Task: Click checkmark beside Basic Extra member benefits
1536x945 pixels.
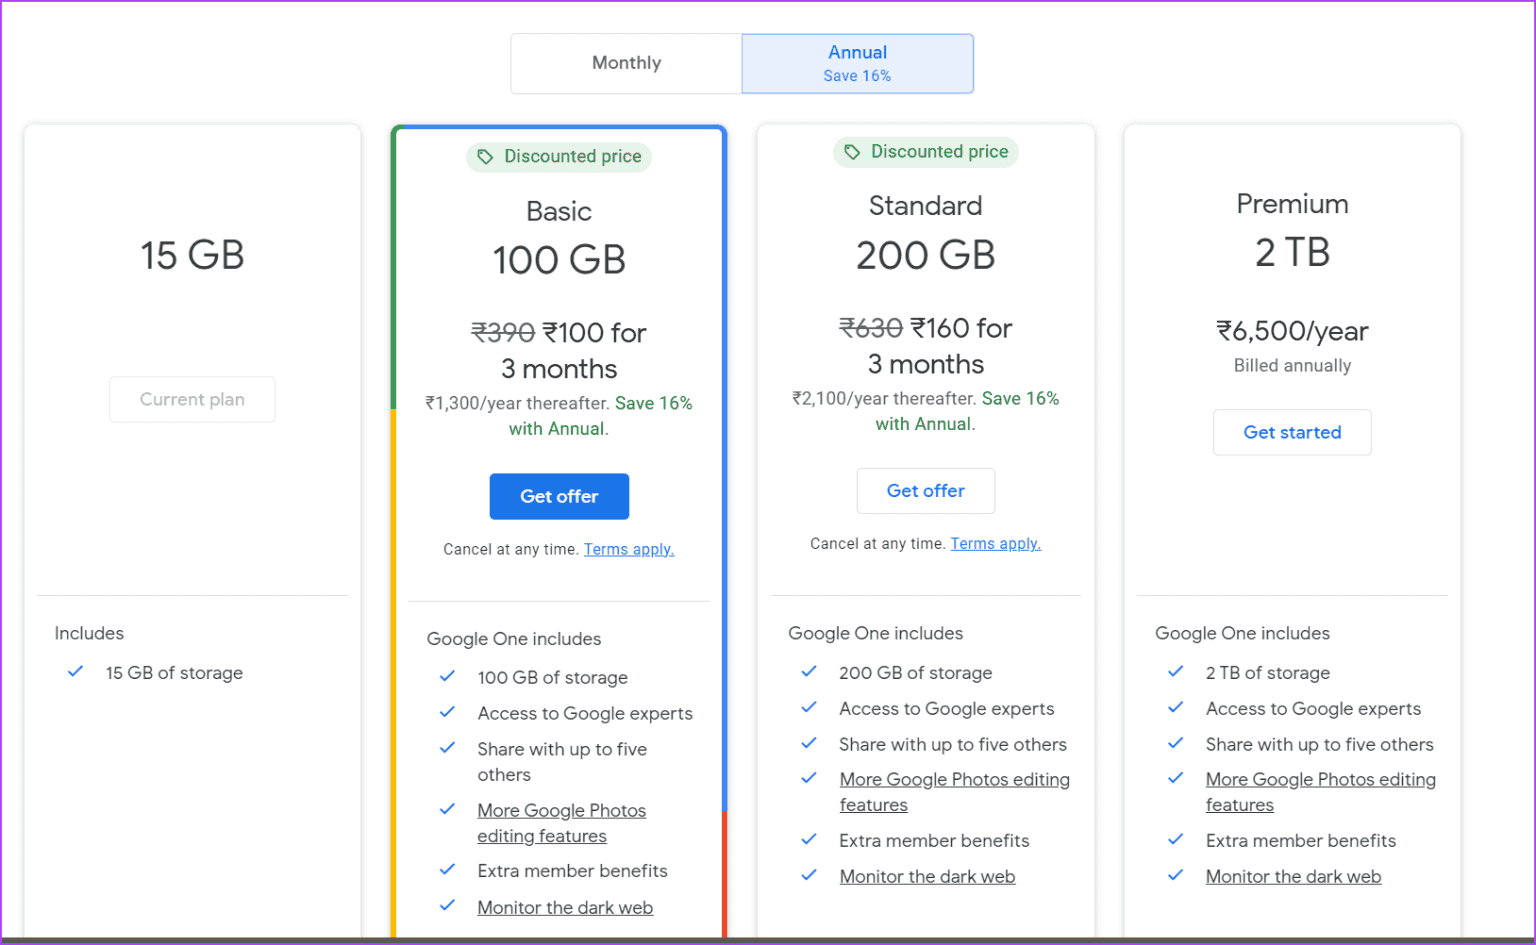Action: tap(447, 870)
